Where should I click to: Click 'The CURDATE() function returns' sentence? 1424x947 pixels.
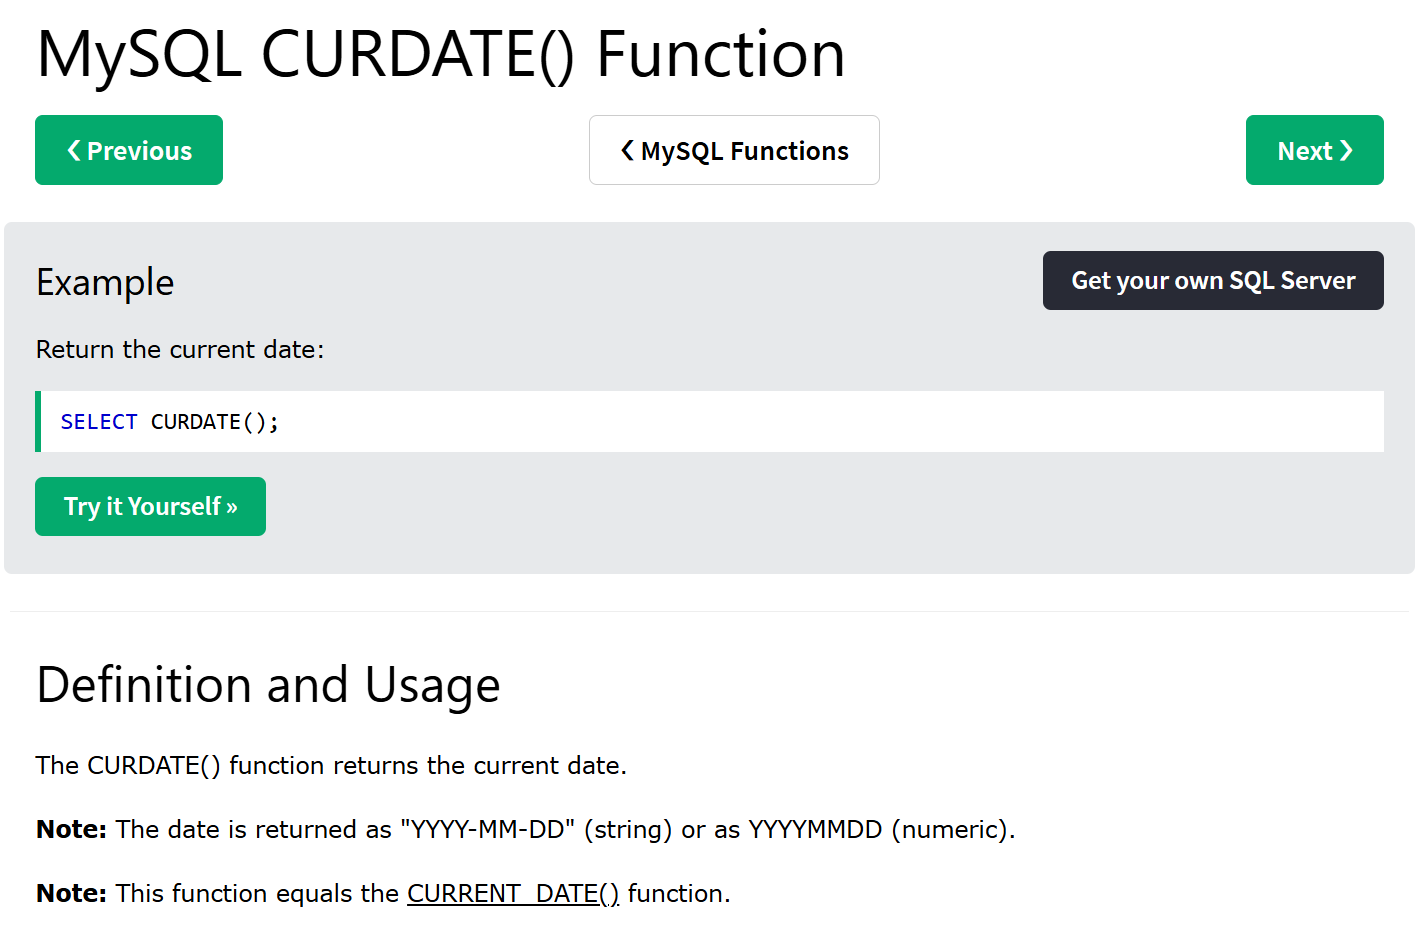pos(331,765)
